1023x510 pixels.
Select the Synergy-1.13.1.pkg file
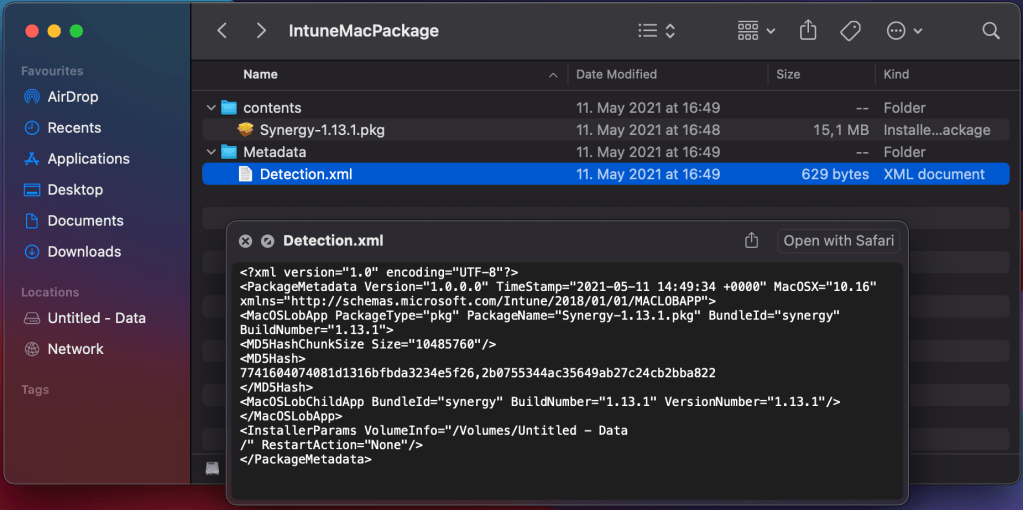click(x=321, y=130)
